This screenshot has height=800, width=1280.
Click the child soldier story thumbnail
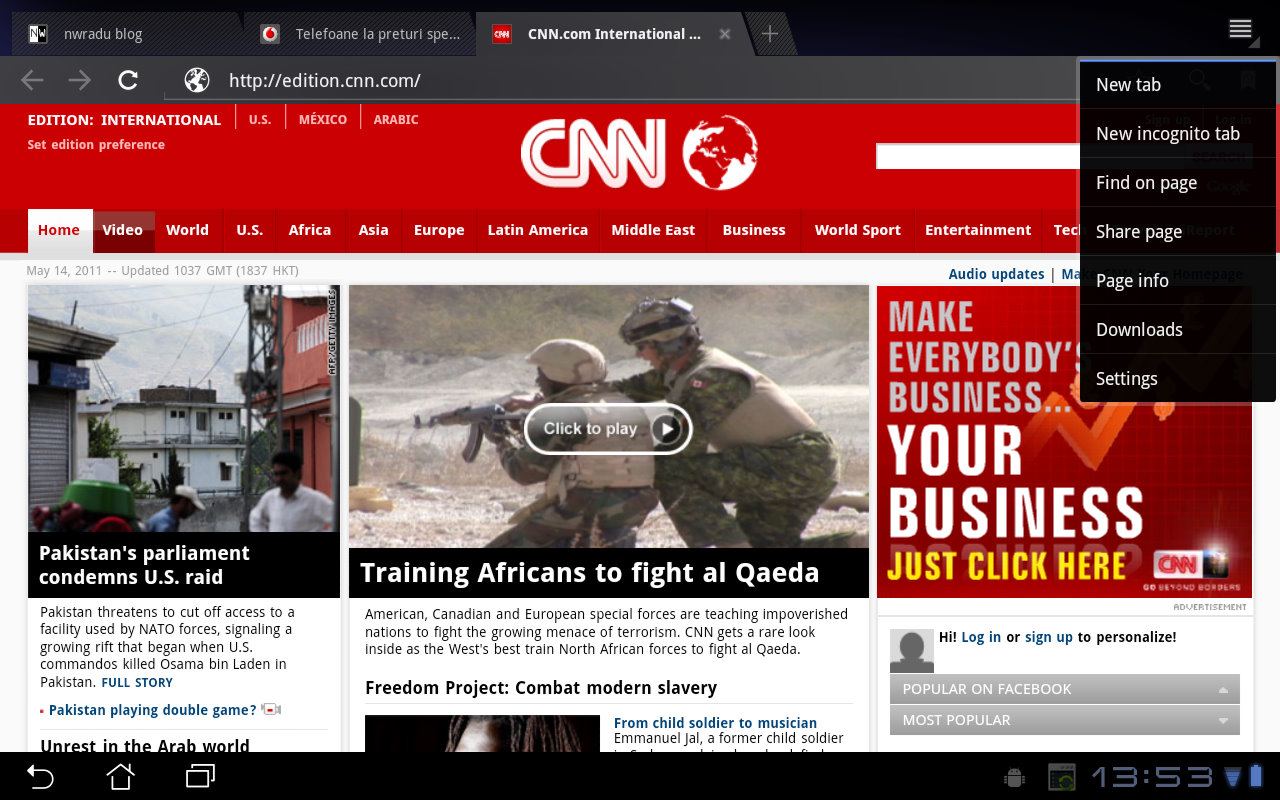482,733
